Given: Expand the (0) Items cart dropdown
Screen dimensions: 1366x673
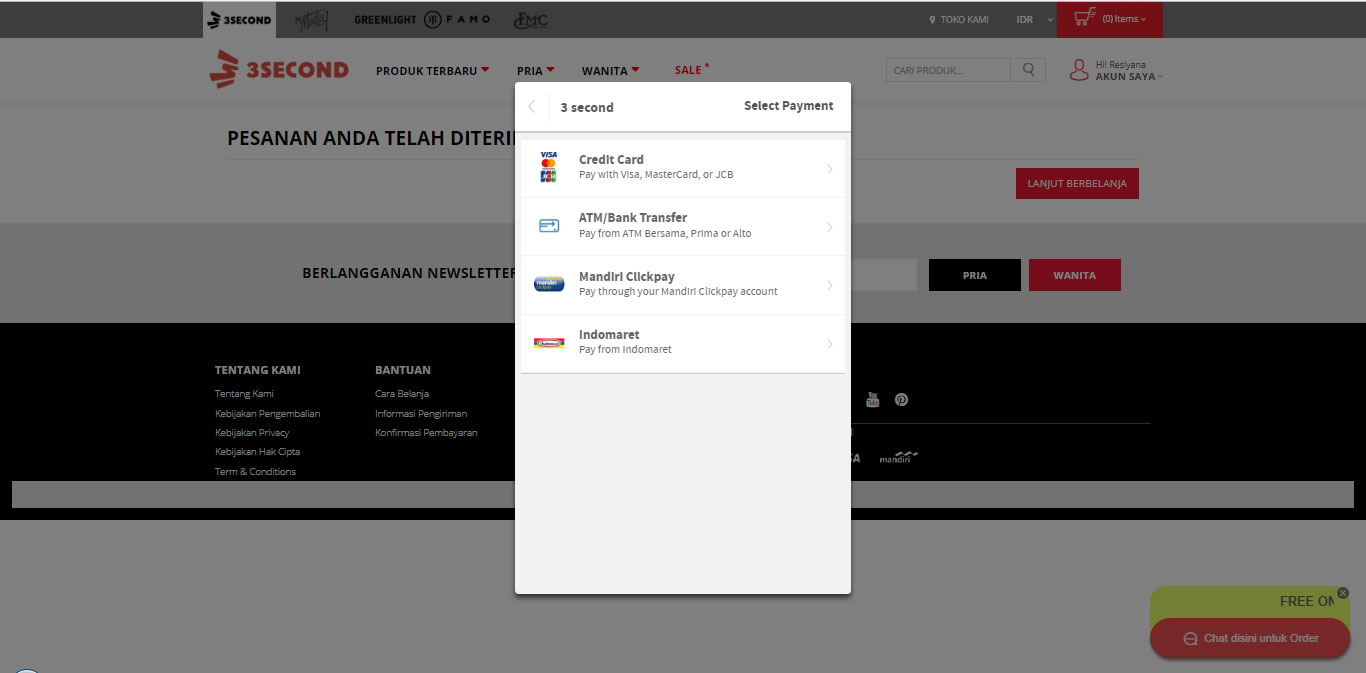Looking at the screenshot, I should pos(1124,19).
